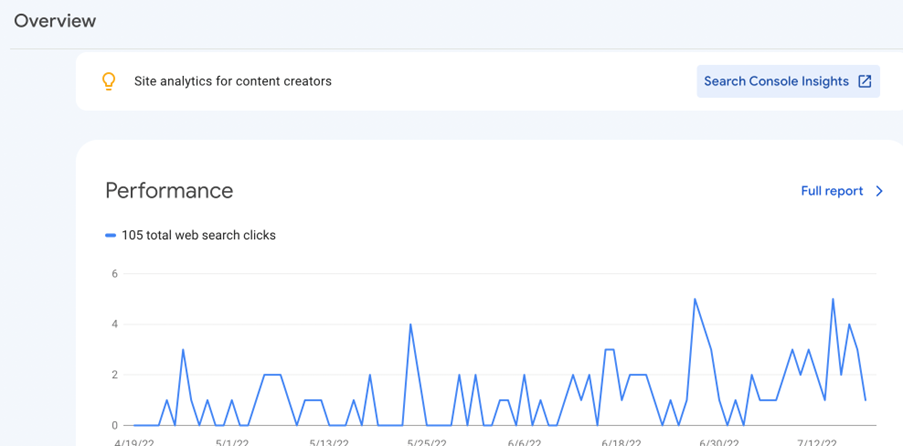Click the chart peak of 5 after 7/12/22
The width and height of the screenshot is (903, 446).
833,300
